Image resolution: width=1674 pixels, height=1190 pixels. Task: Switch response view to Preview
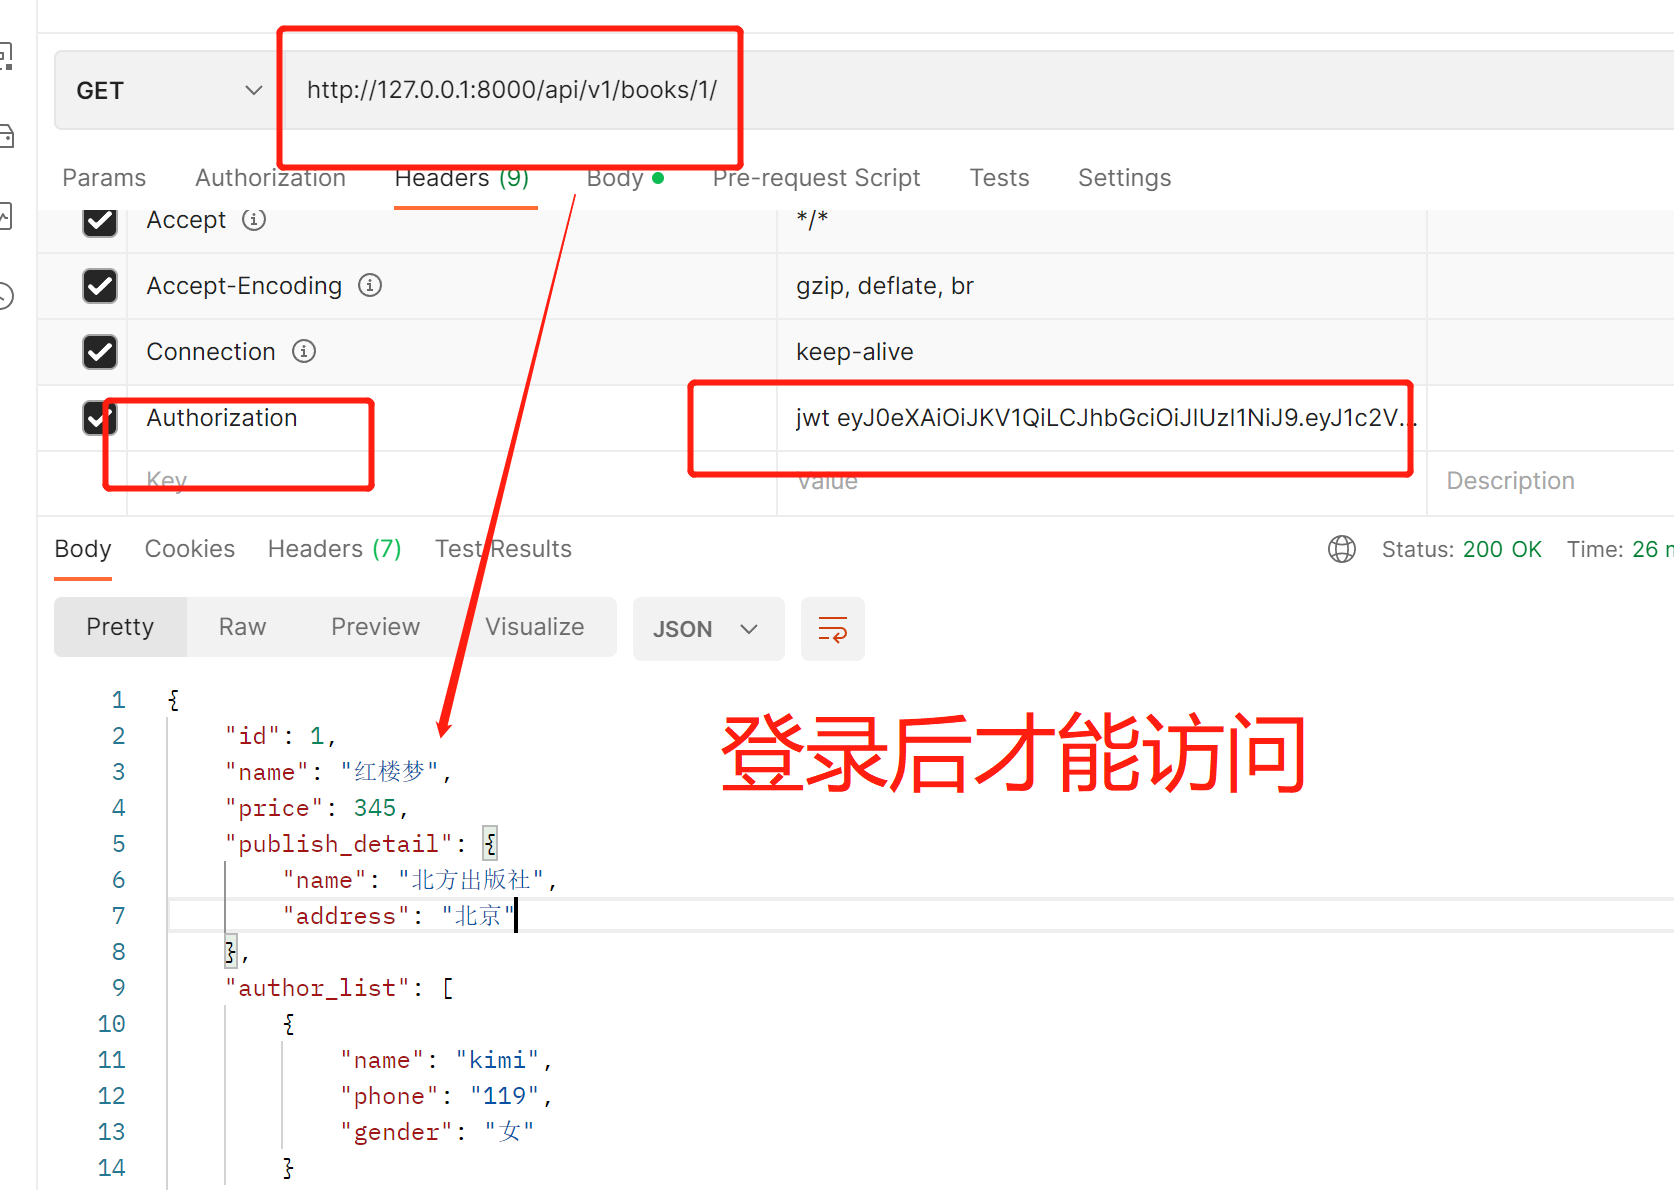[x=375, y=627]
